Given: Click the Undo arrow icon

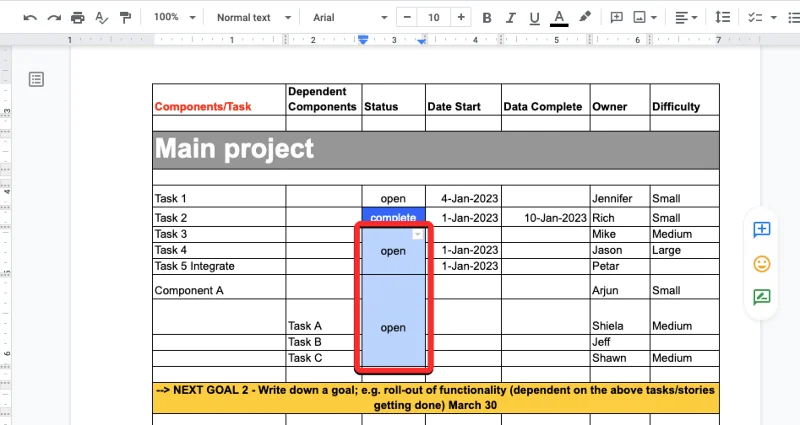Looking at the screenshot, I should pos(30,18).
